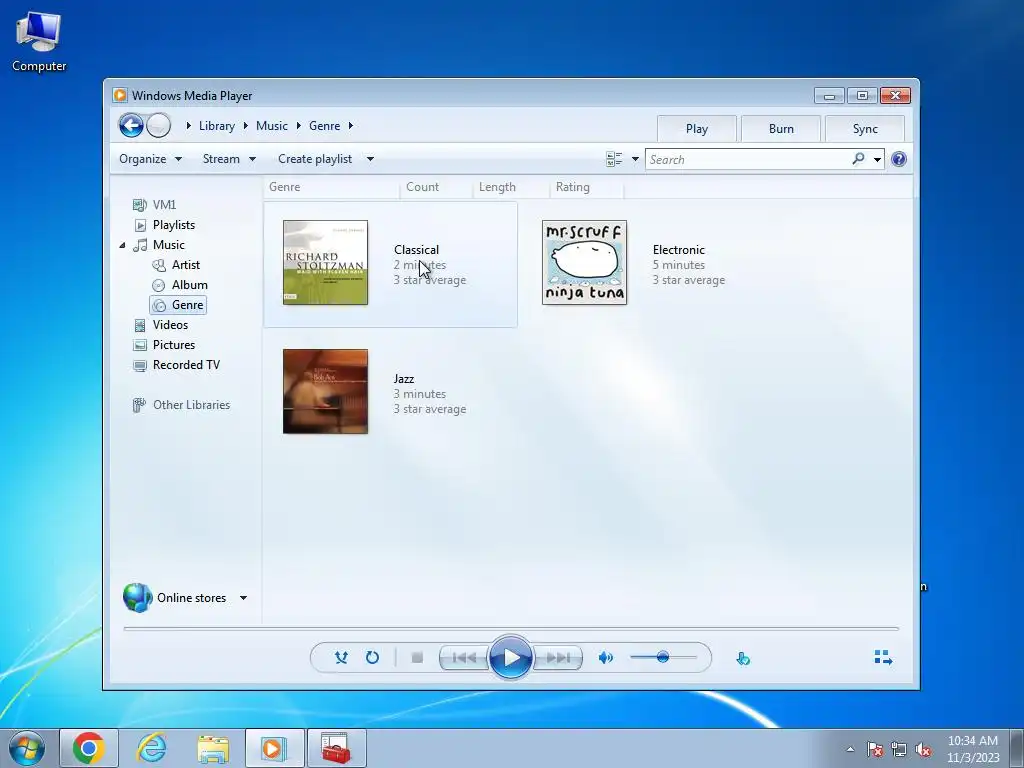Expand the arrow after Genre breadcrumb
The width and height of the screenshot is (1024, 768).
point(351,125)
